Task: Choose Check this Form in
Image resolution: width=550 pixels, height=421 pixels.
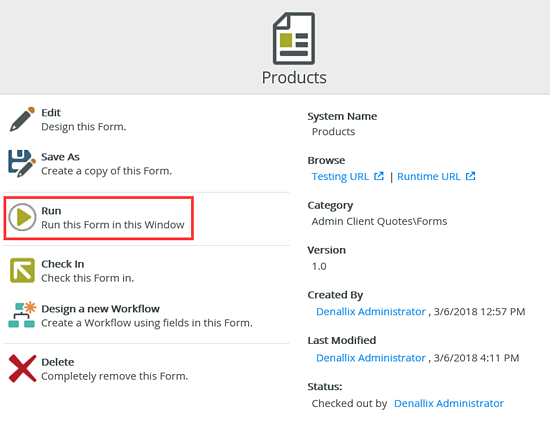Action: coord(87,278)
